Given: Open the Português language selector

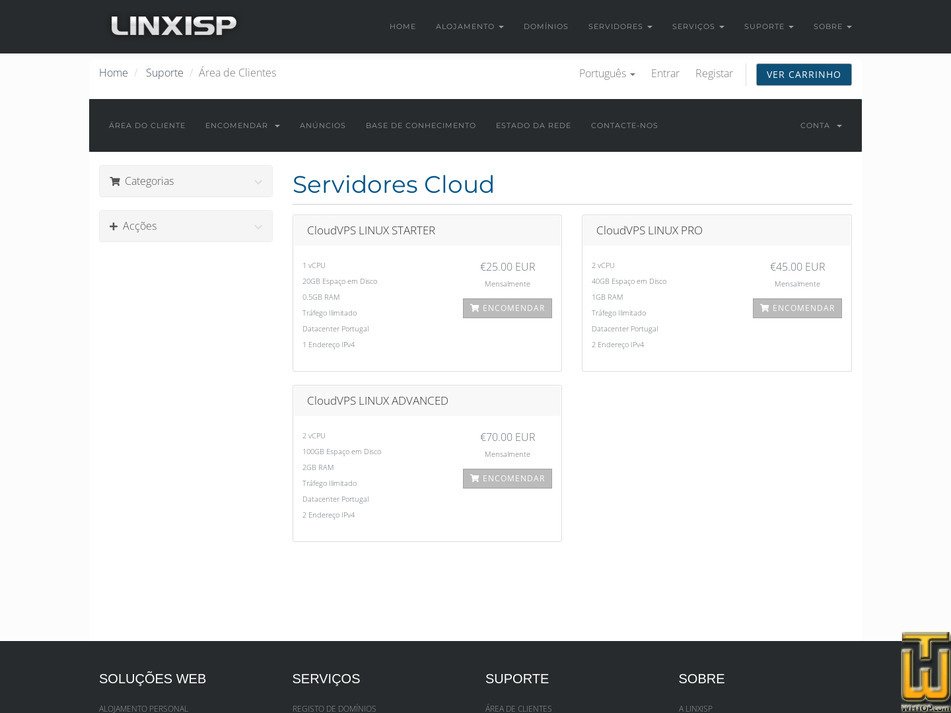Looking at the screenshot, I should point(607,73).
